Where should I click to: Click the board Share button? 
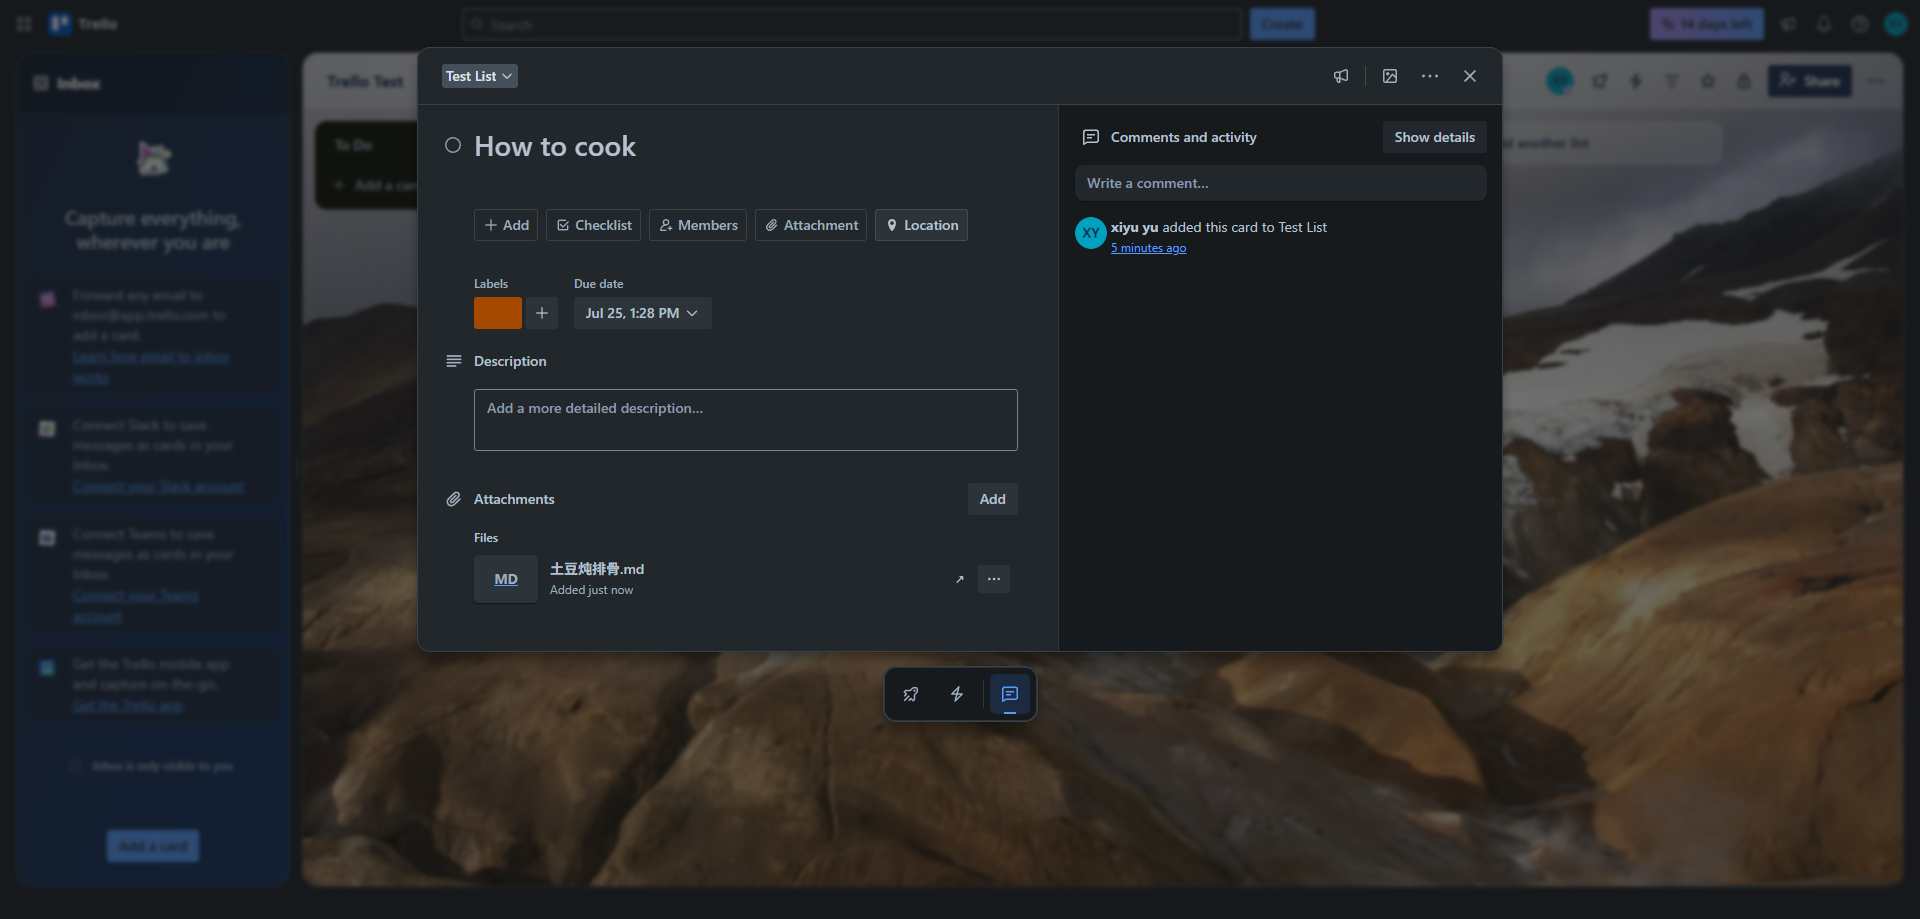[1810, 81]
